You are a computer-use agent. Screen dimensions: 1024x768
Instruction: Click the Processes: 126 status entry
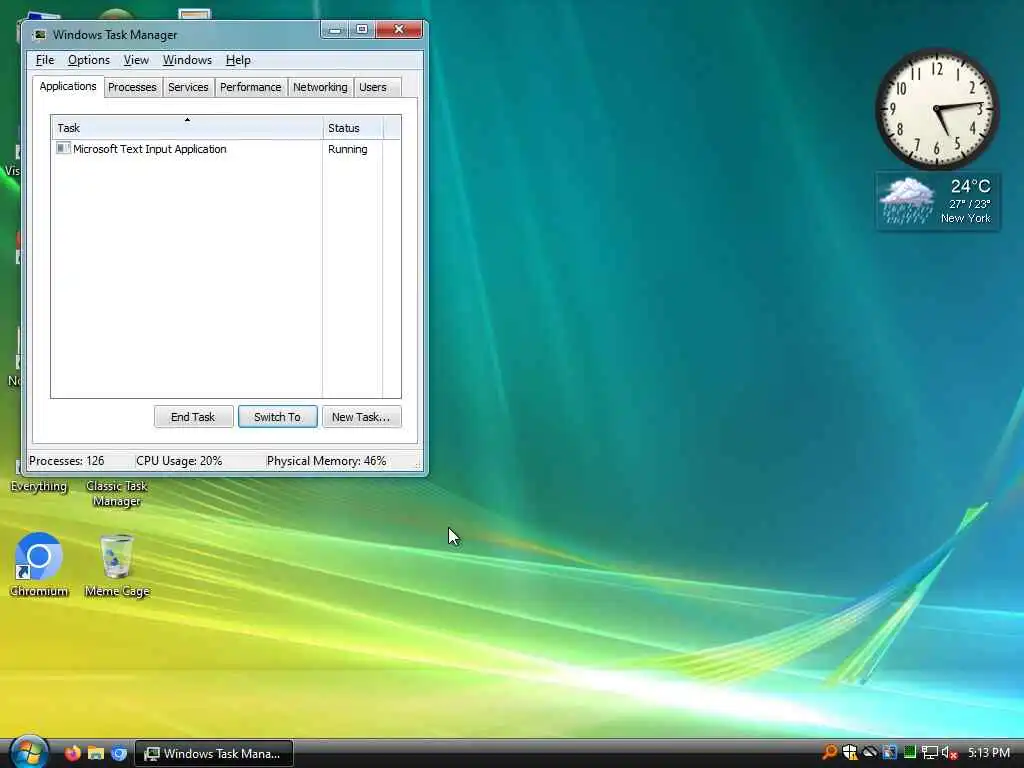click(x=67, y=460)
